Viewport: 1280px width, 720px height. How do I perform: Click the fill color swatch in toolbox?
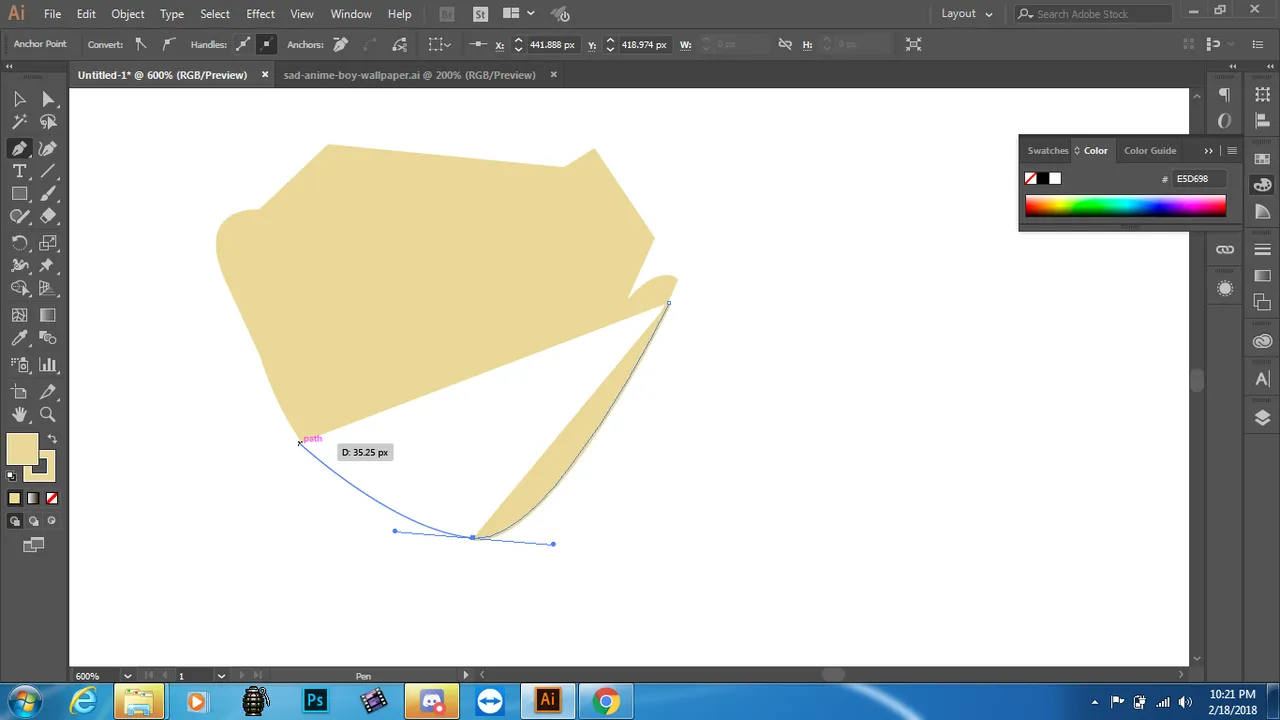[22, 449]
